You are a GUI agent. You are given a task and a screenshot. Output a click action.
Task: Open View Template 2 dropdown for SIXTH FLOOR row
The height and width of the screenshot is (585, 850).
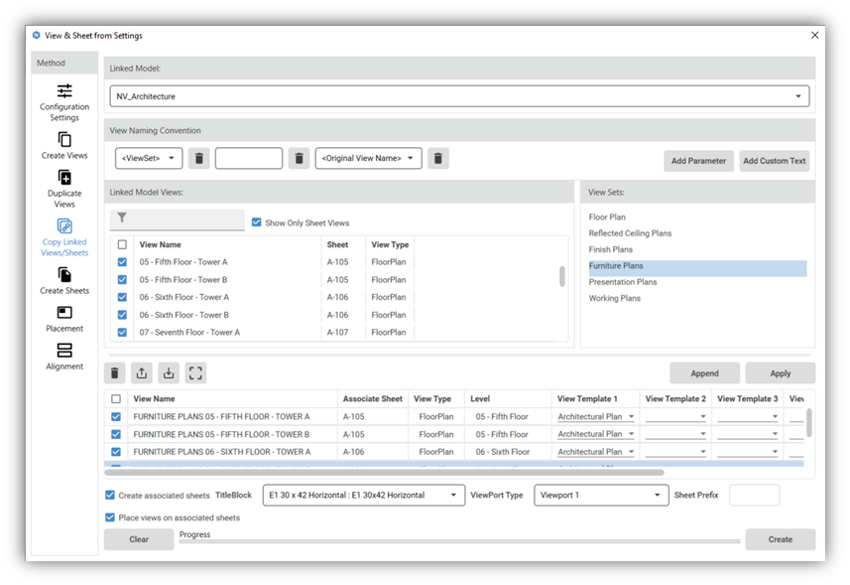(675, 452)
